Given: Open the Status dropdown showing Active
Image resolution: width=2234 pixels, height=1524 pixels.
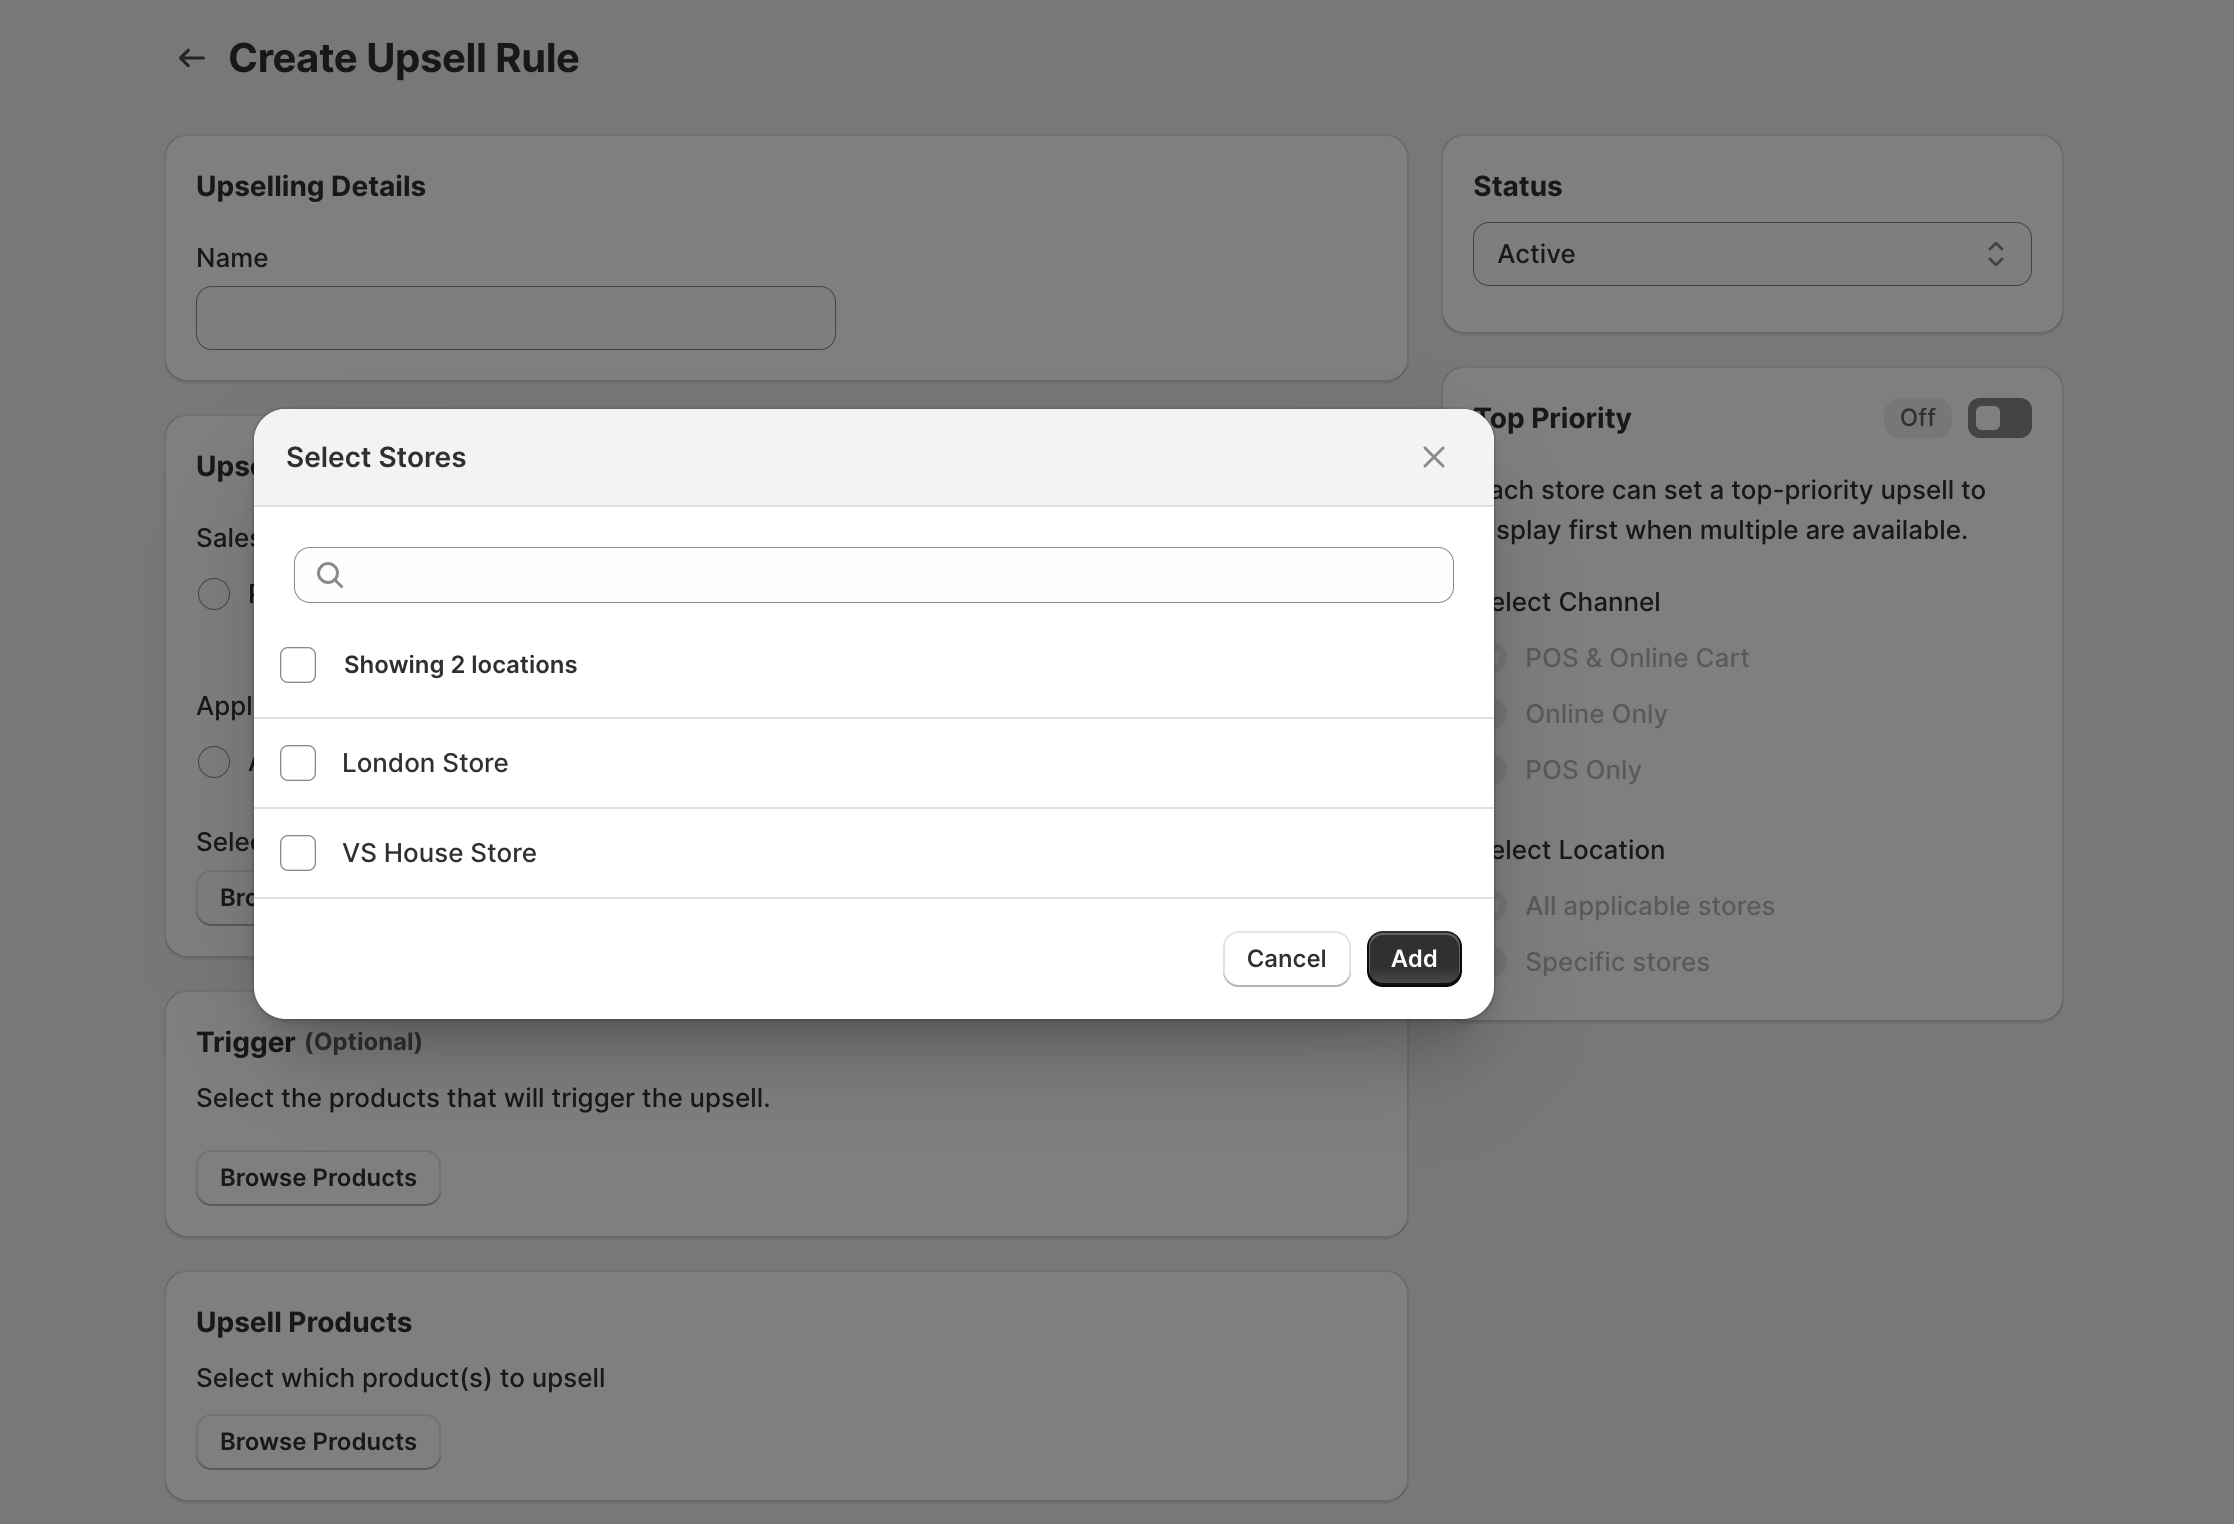Looking at the screenshot, I should pyautogui.click(x=1750, y=253).
